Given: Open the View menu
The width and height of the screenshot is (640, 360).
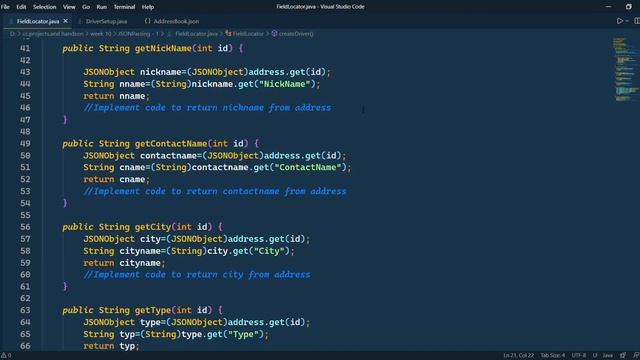Looking at the screenshot, I should point(69,7).
